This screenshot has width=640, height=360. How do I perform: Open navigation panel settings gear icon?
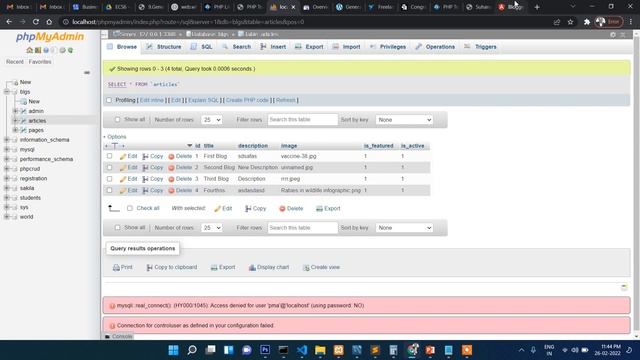62,50
